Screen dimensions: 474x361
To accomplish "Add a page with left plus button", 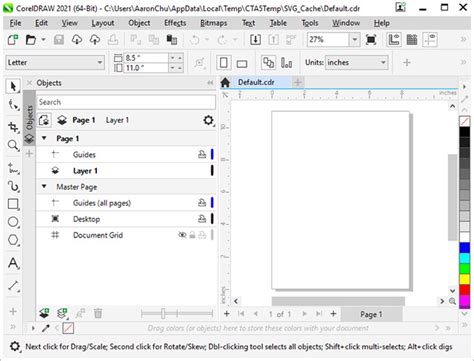I will pos(227,314).
